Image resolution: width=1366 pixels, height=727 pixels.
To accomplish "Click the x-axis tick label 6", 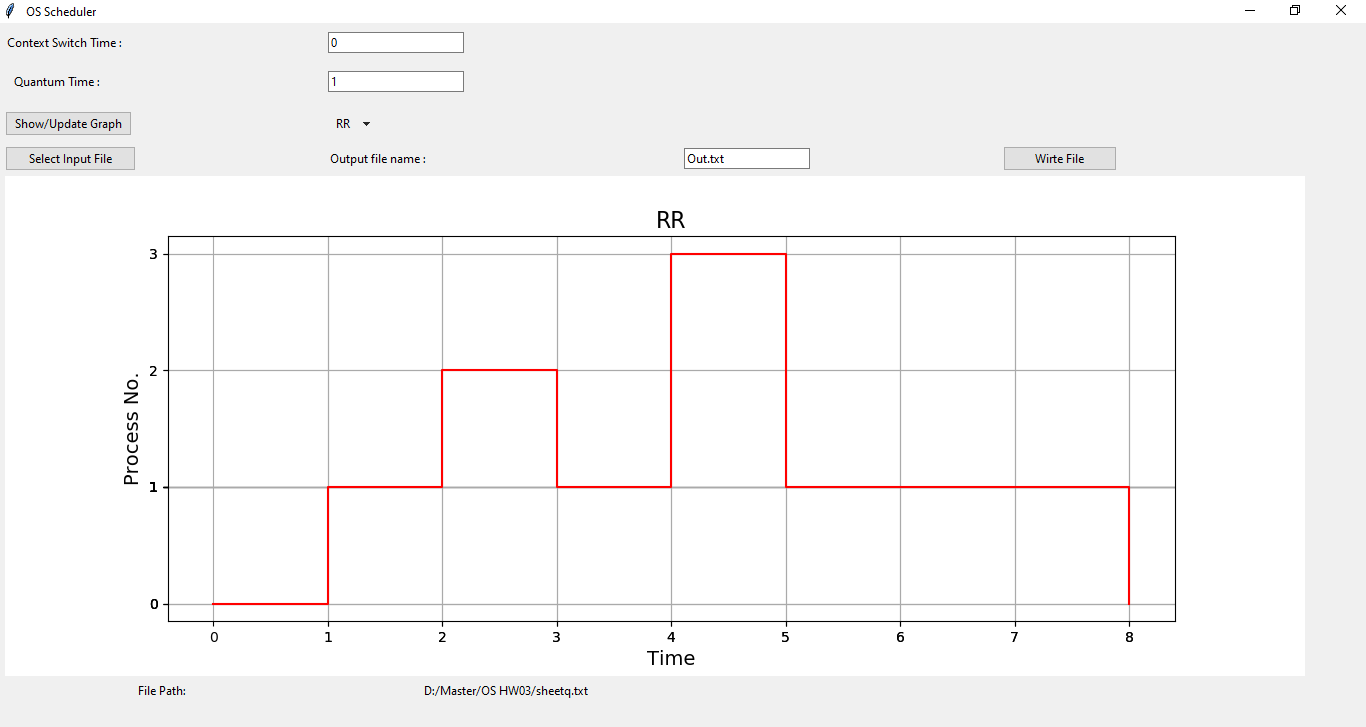I will coord(900,636).
